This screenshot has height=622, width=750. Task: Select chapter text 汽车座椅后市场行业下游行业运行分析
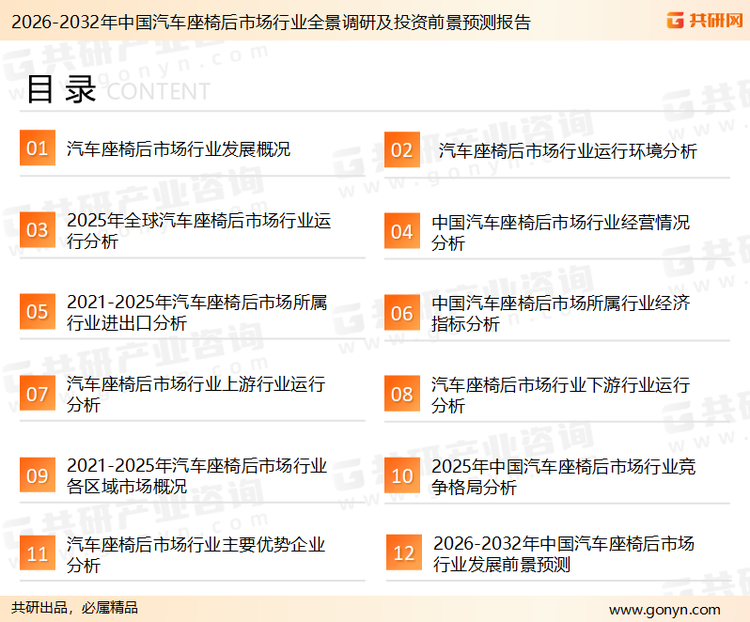pos(561,395)
